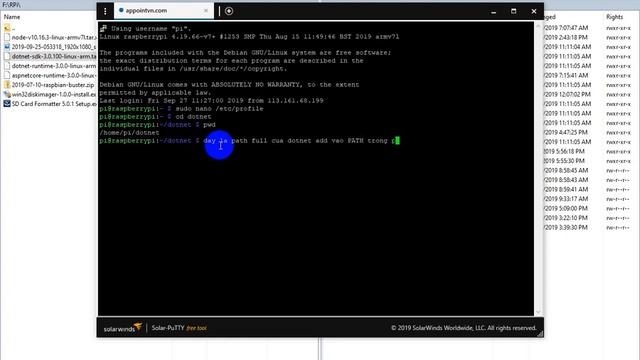Click the win32diskimager installer icon
This screenshot has width=640, height=360.
(x=7, y=94)
